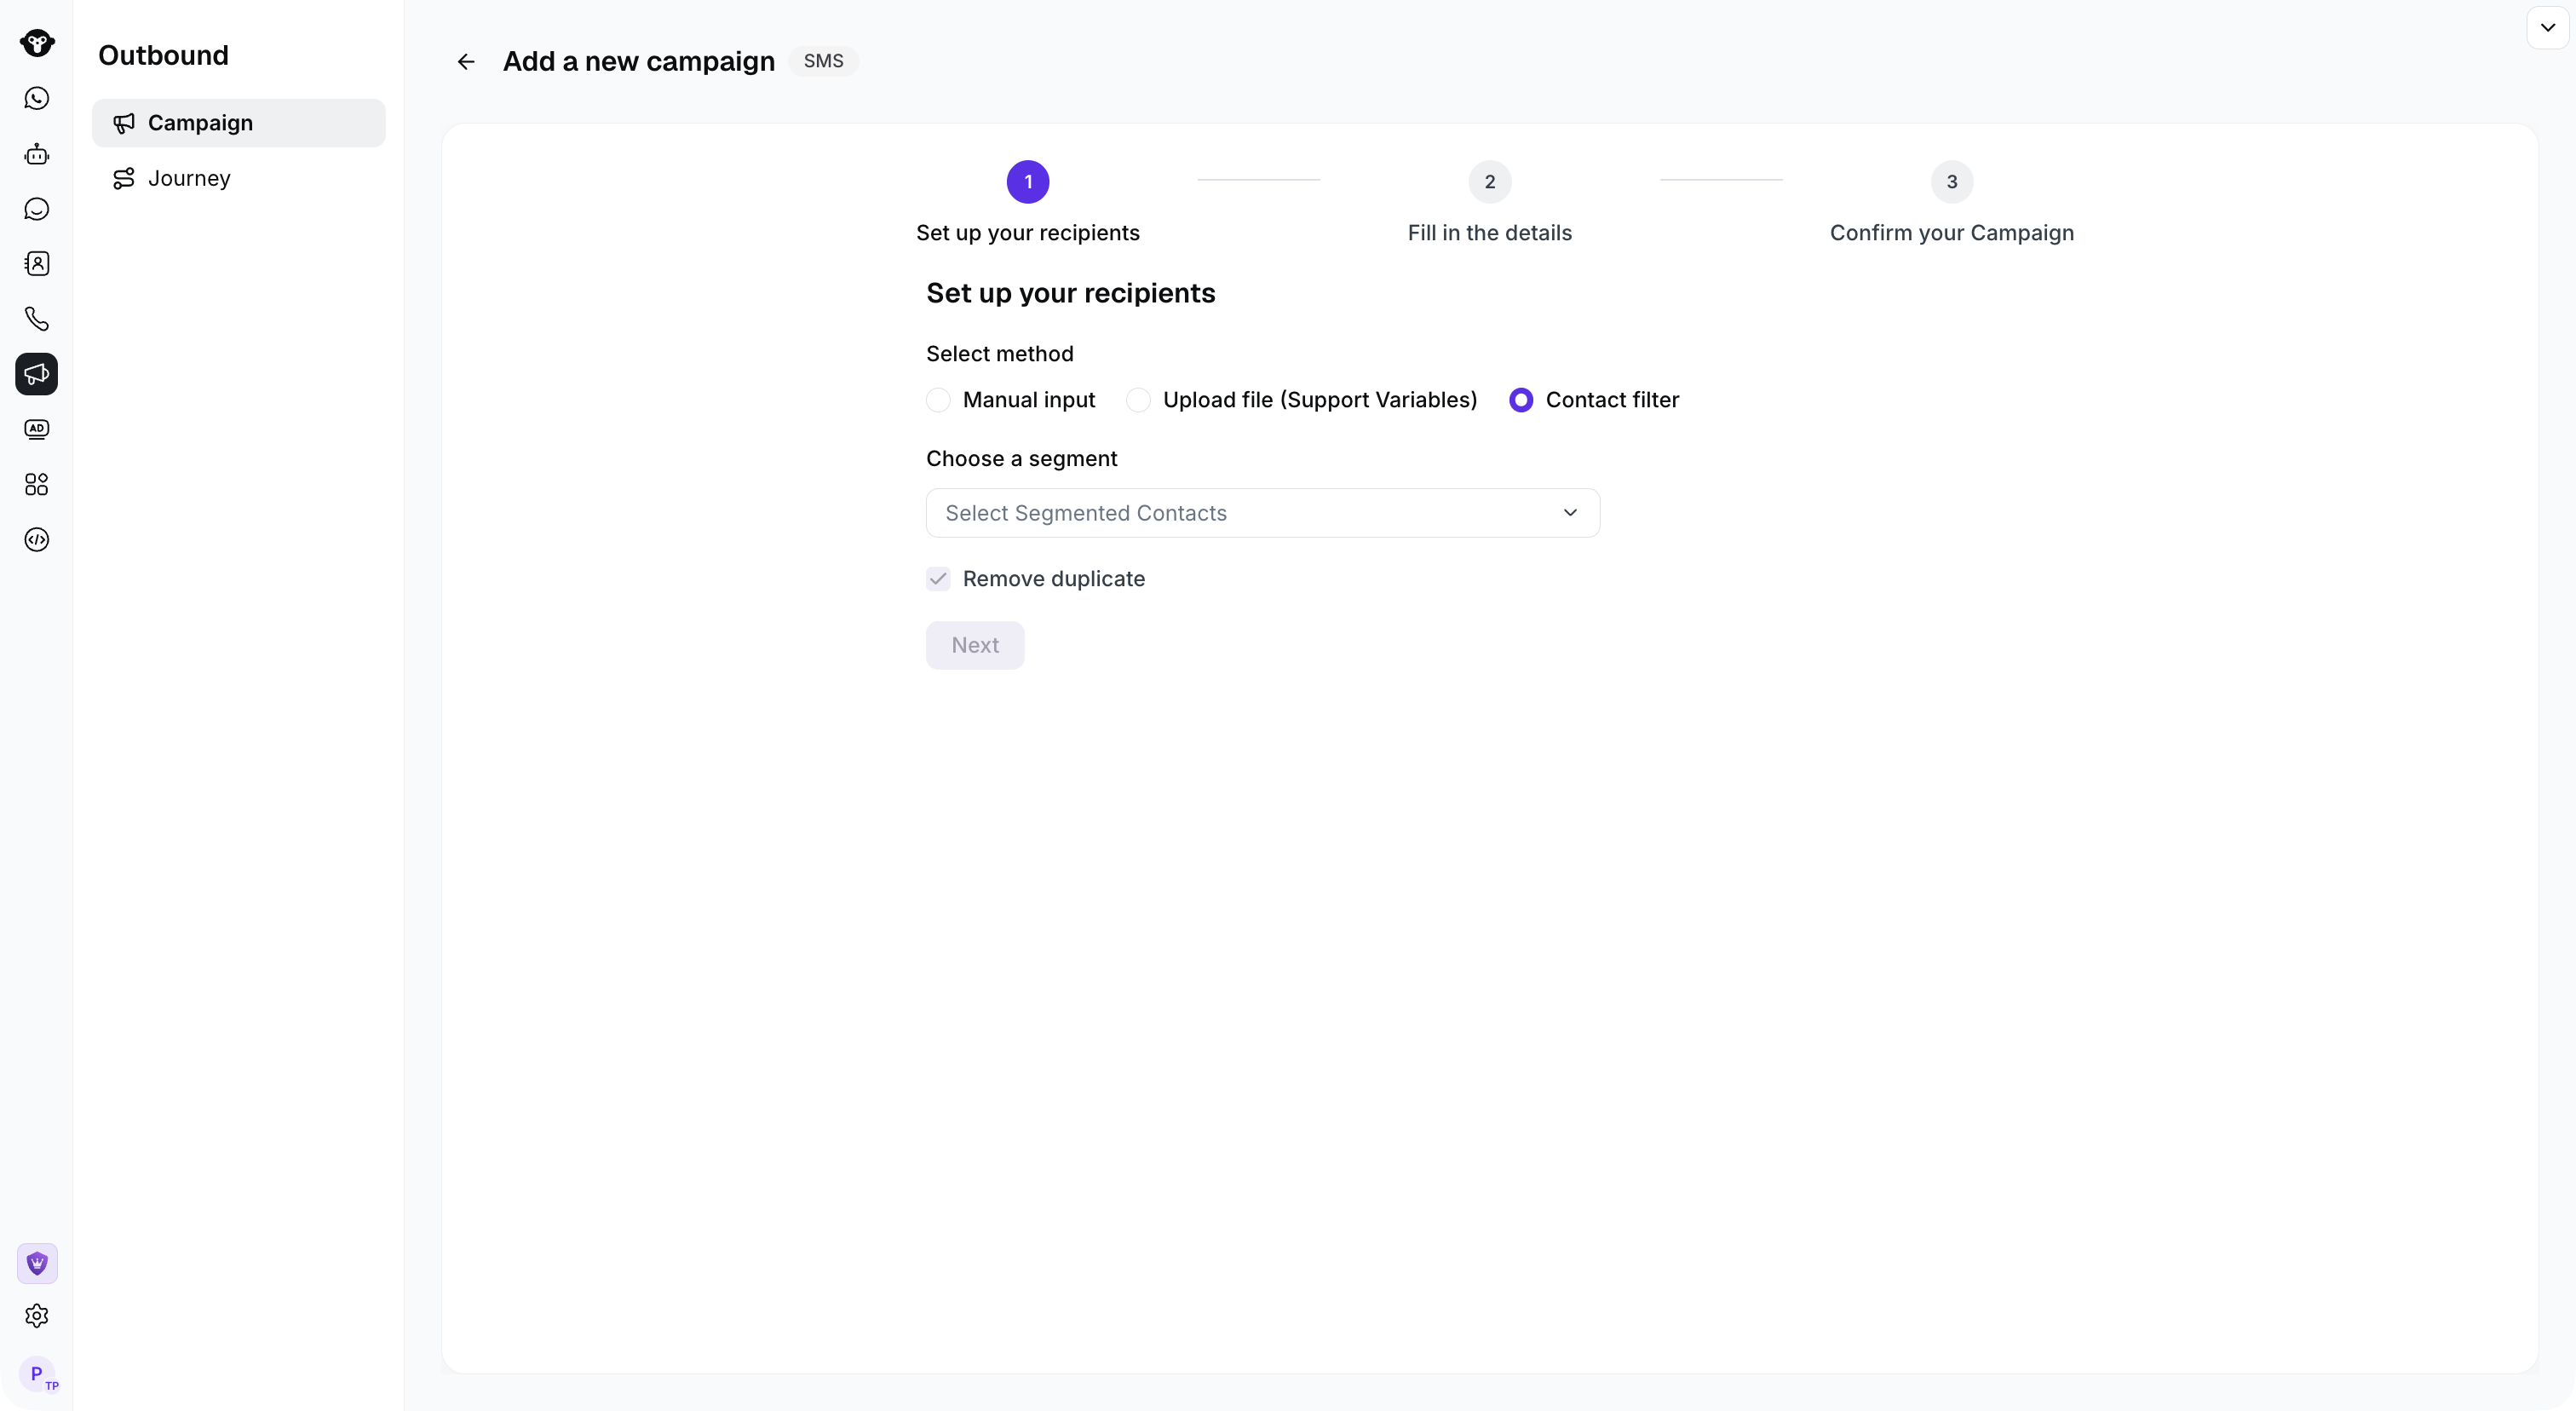
Task: Open the apps grid icon in sidebar
Action: pos(37,485)
